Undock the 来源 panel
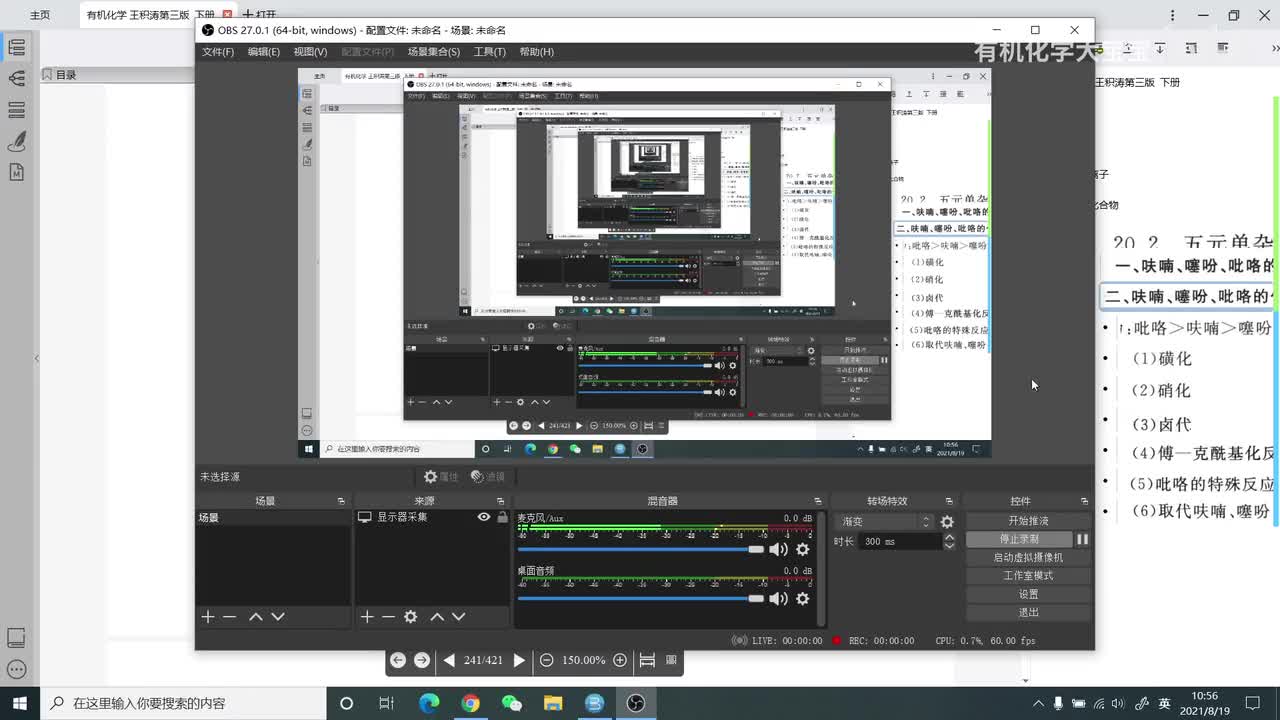 click(x=501, y=501)
